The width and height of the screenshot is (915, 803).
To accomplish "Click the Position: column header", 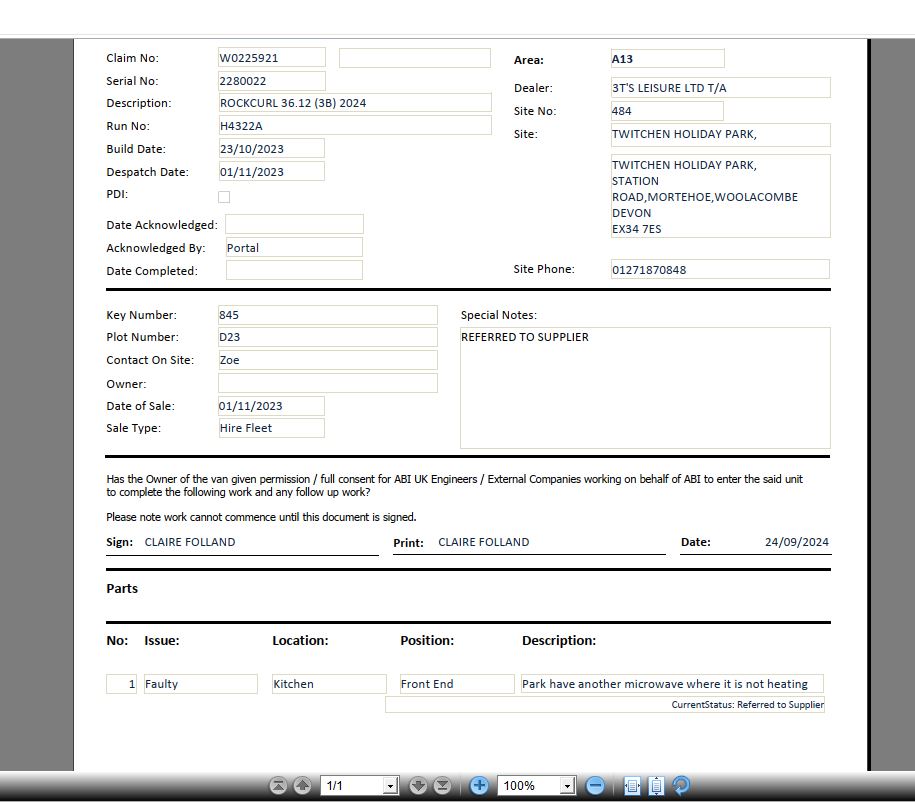I will (427, 641).
